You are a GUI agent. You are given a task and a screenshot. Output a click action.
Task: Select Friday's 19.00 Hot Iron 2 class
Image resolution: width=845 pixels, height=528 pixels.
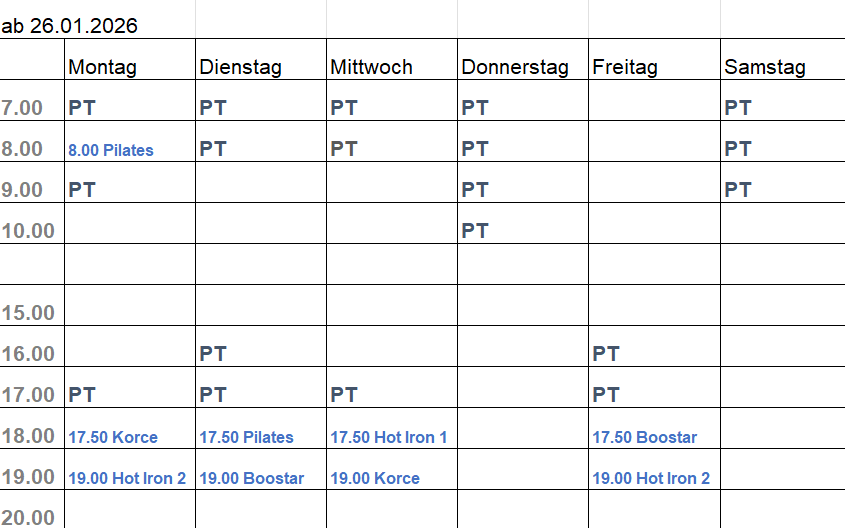click(651, 478)
